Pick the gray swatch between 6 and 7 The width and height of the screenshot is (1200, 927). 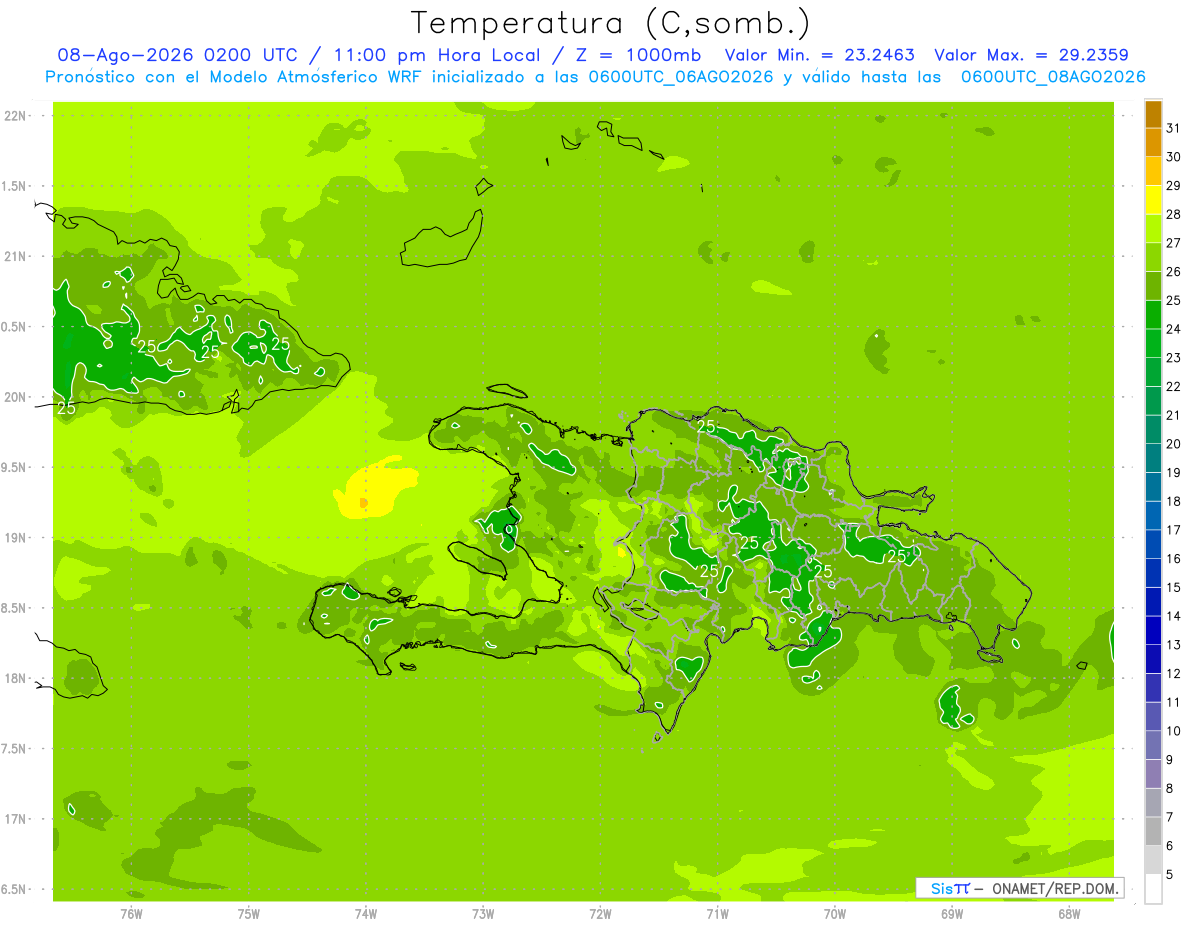pos(1153,832)
